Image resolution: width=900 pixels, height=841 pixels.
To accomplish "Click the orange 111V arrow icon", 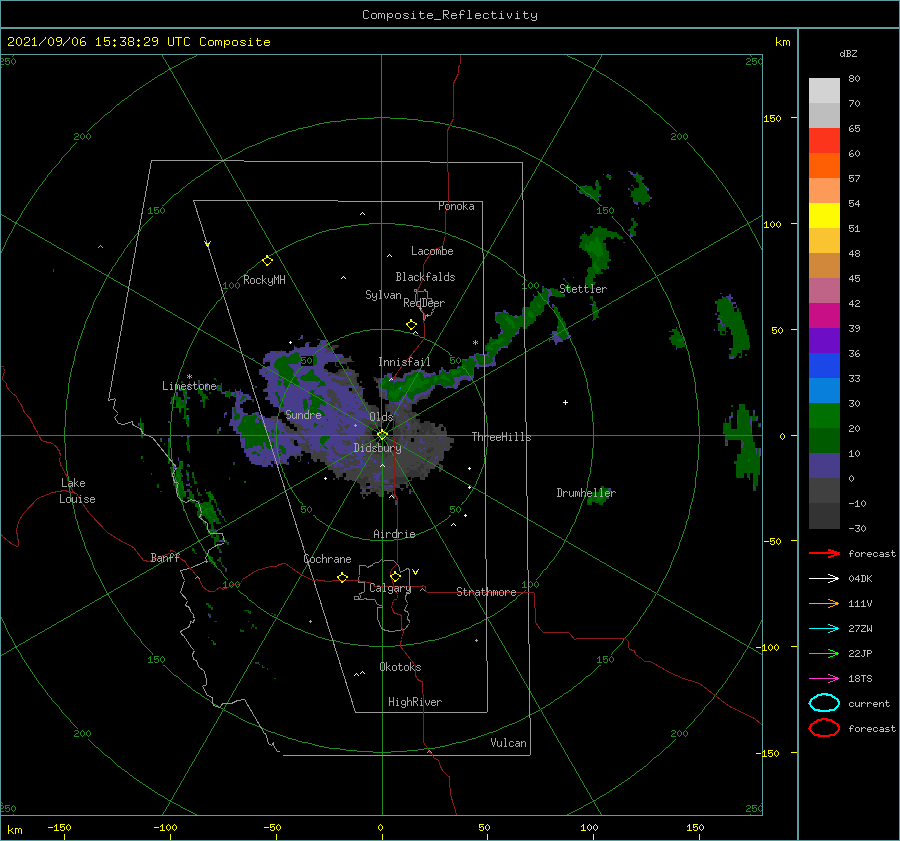I will 824,603.
